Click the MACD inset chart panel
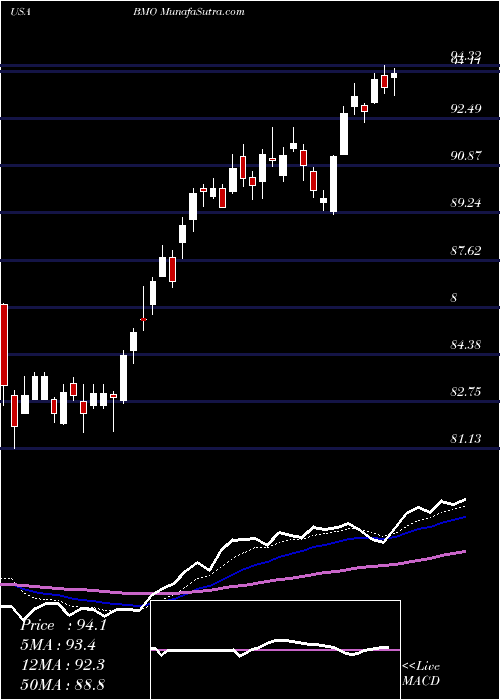Viewport: 500px width, 700px height. 275,650
